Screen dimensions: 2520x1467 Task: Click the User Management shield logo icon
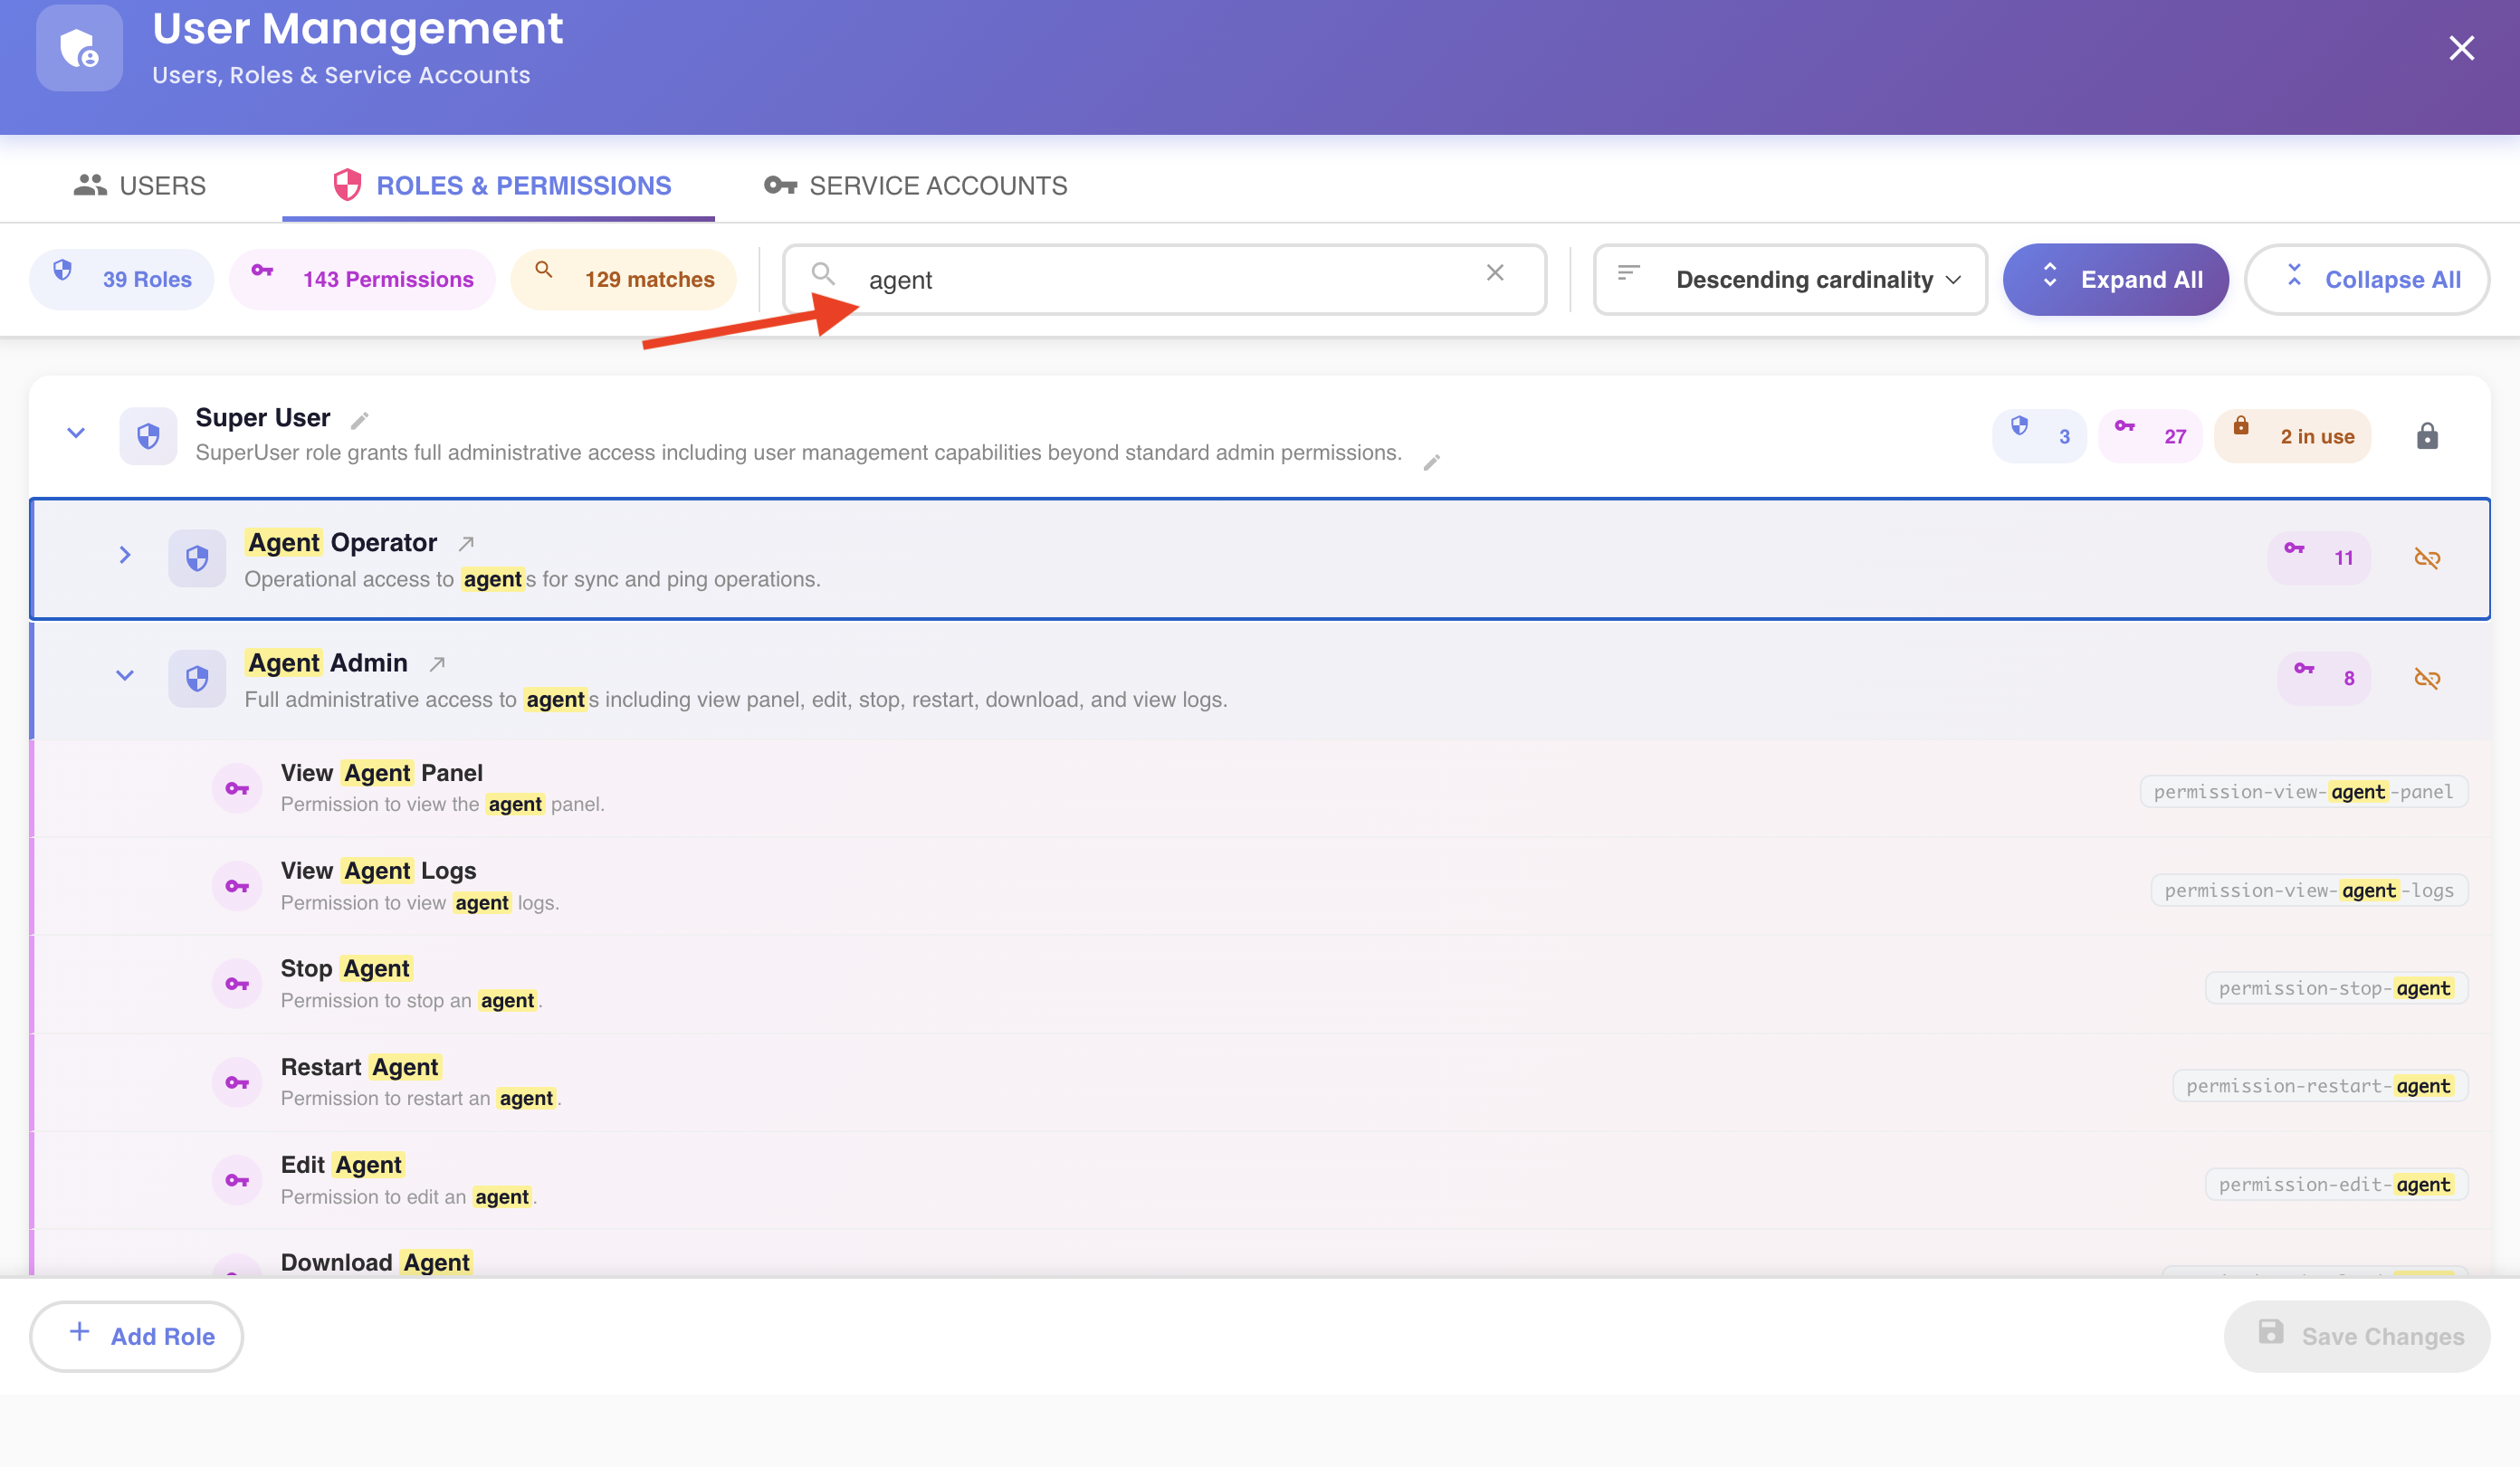click(79, 48)
